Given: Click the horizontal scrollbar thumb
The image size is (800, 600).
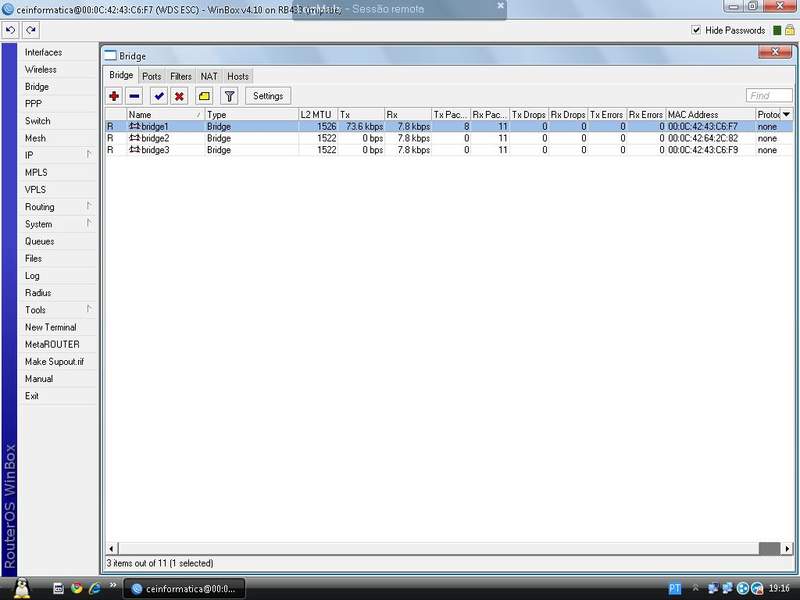Looking at the screenshot, I should (x=769, y=548).
